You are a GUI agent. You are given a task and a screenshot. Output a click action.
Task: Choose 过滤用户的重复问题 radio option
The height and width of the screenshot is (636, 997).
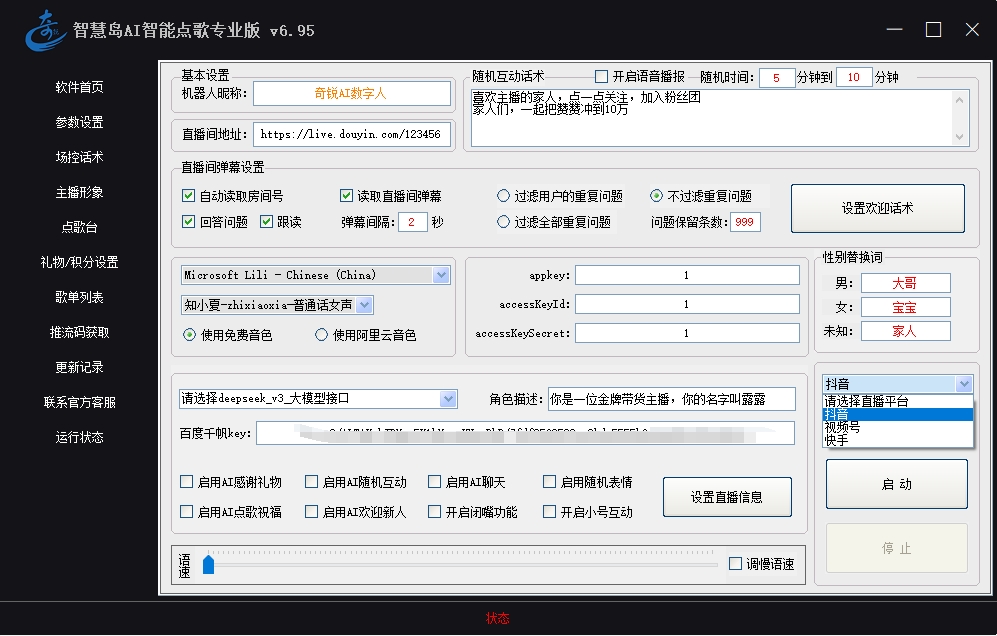(504, 196)
